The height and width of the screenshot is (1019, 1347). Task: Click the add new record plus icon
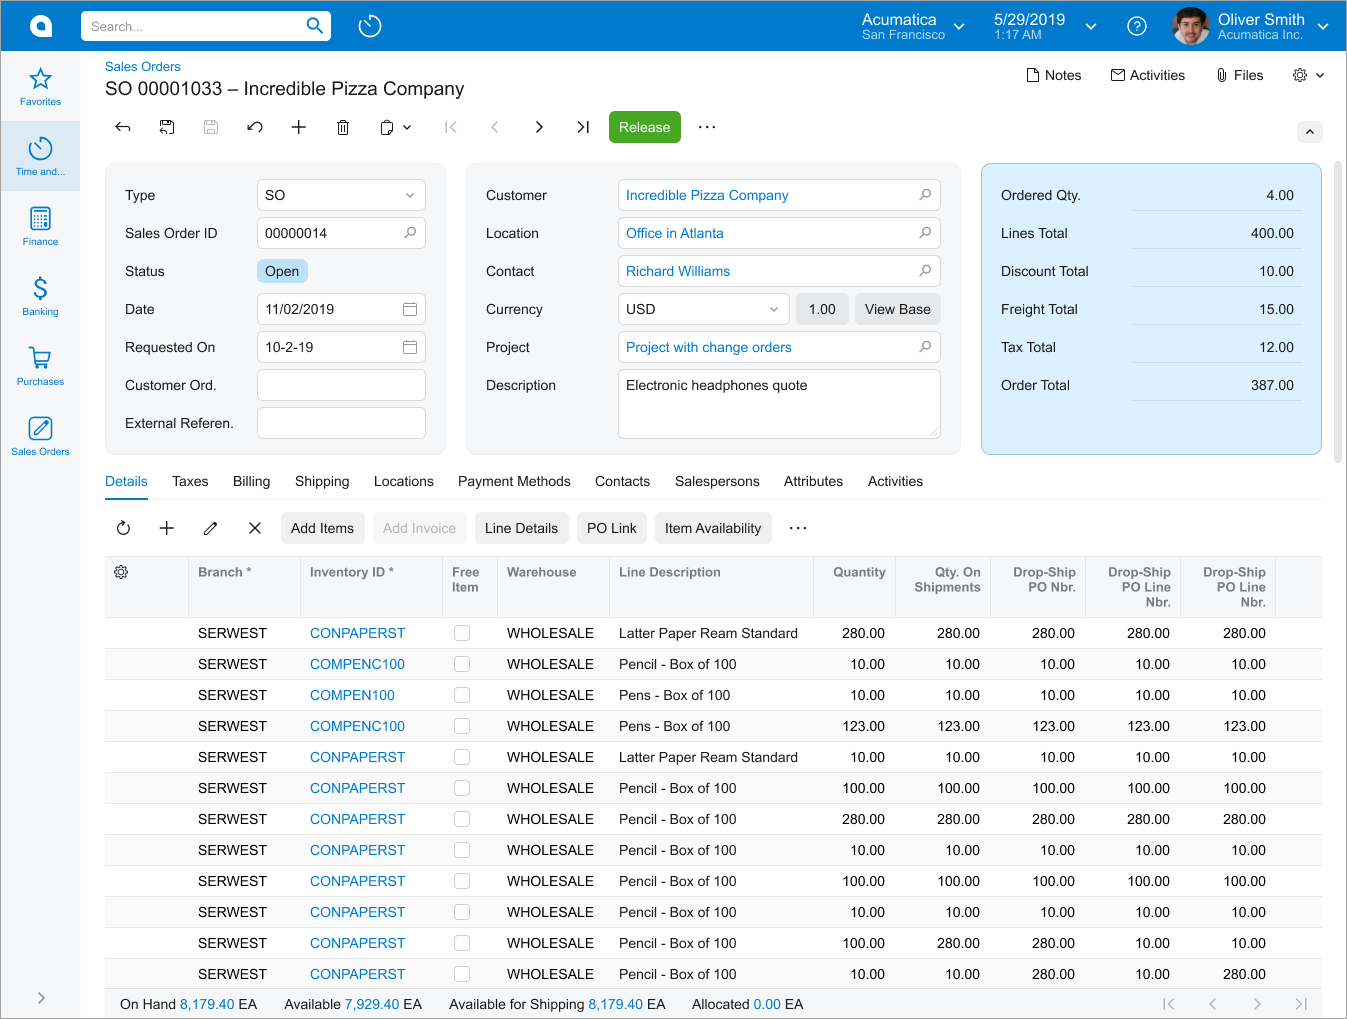coord(299,127)
